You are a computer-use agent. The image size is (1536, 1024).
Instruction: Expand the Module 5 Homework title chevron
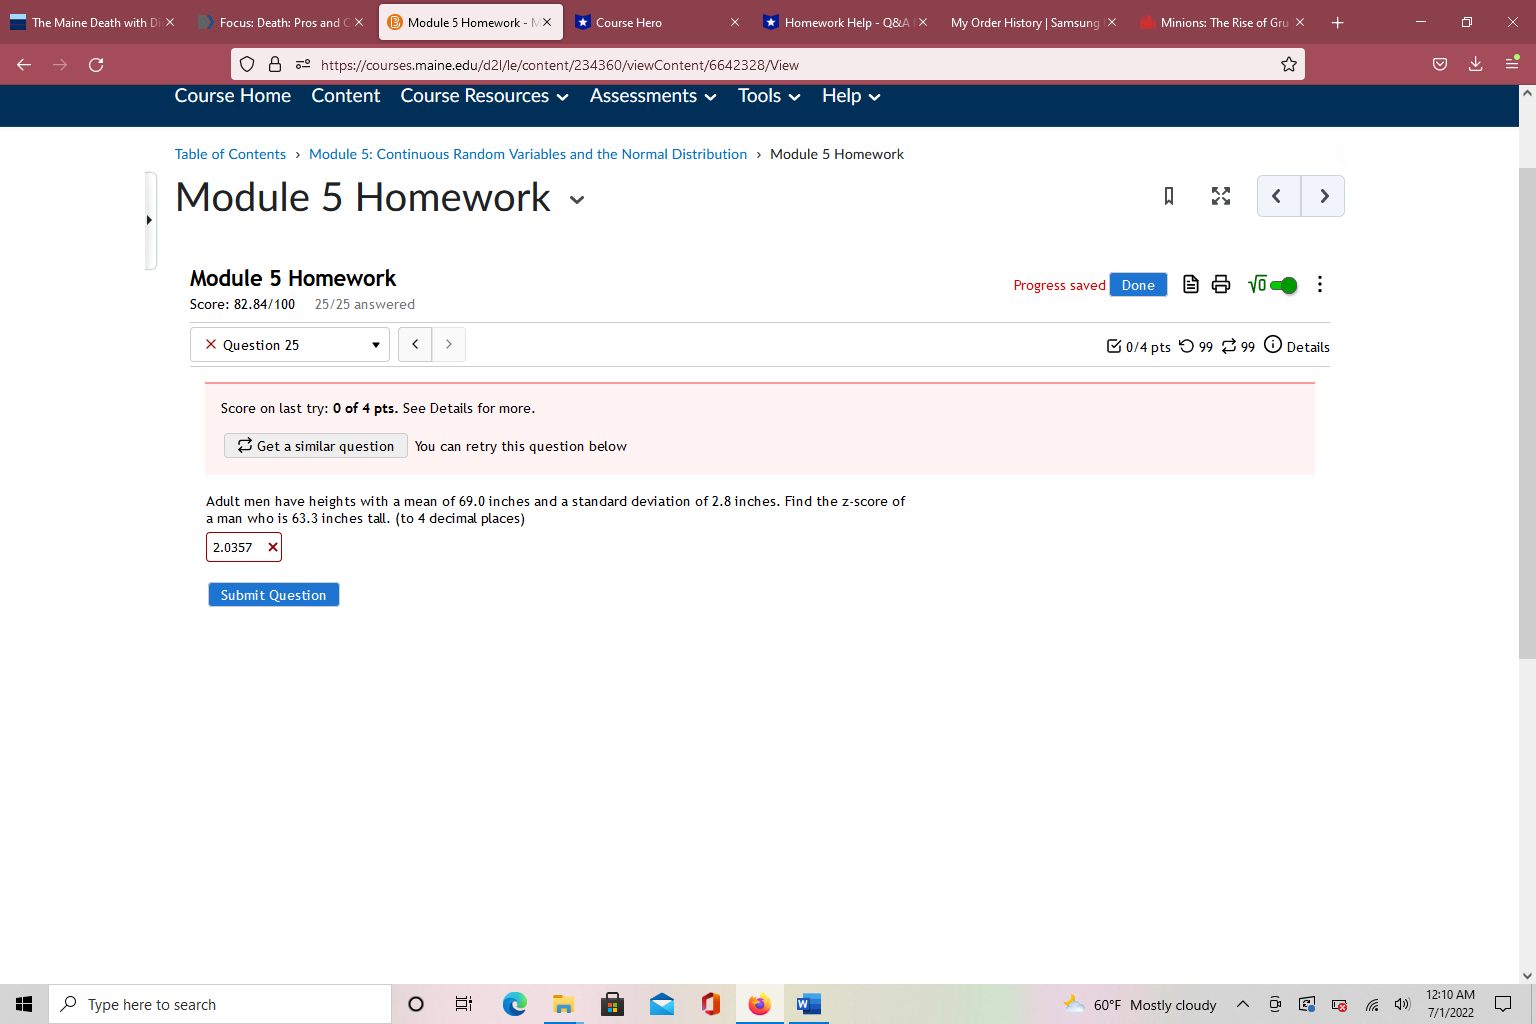coord(577,200)
